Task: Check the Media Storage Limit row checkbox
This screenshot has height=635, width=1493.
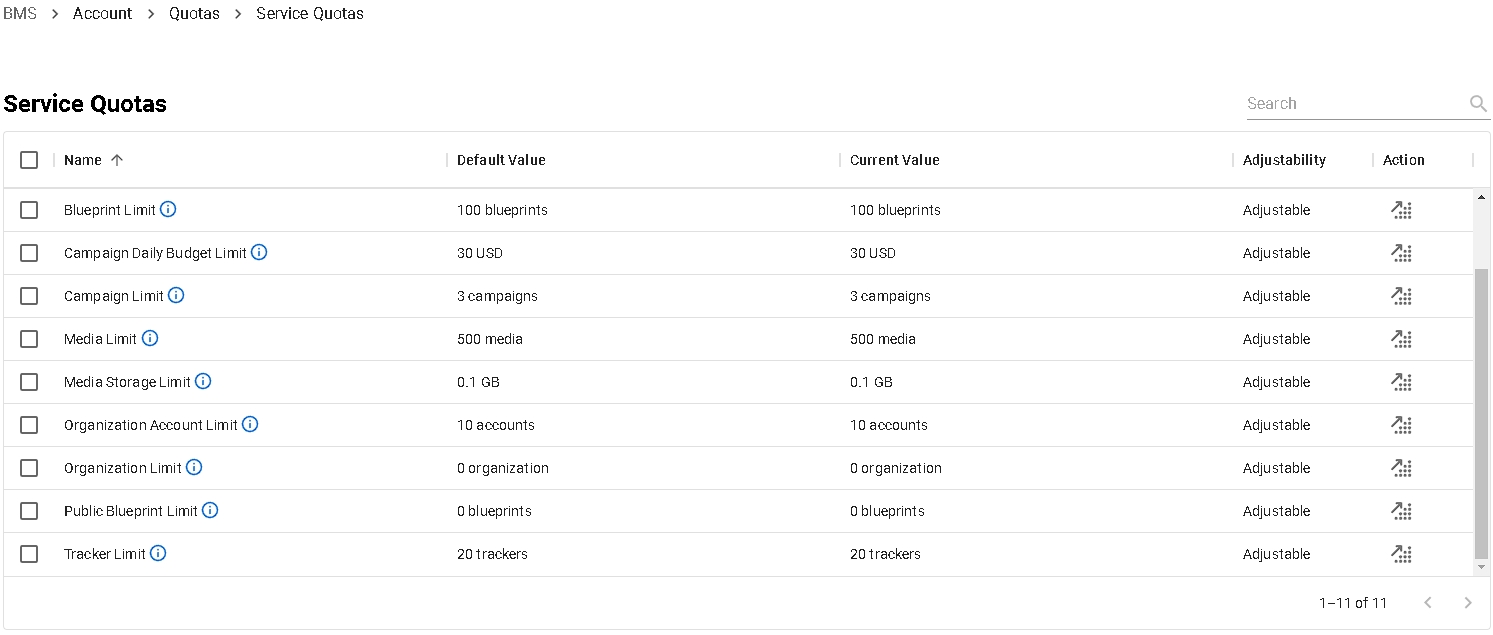Action: point(29,382)
